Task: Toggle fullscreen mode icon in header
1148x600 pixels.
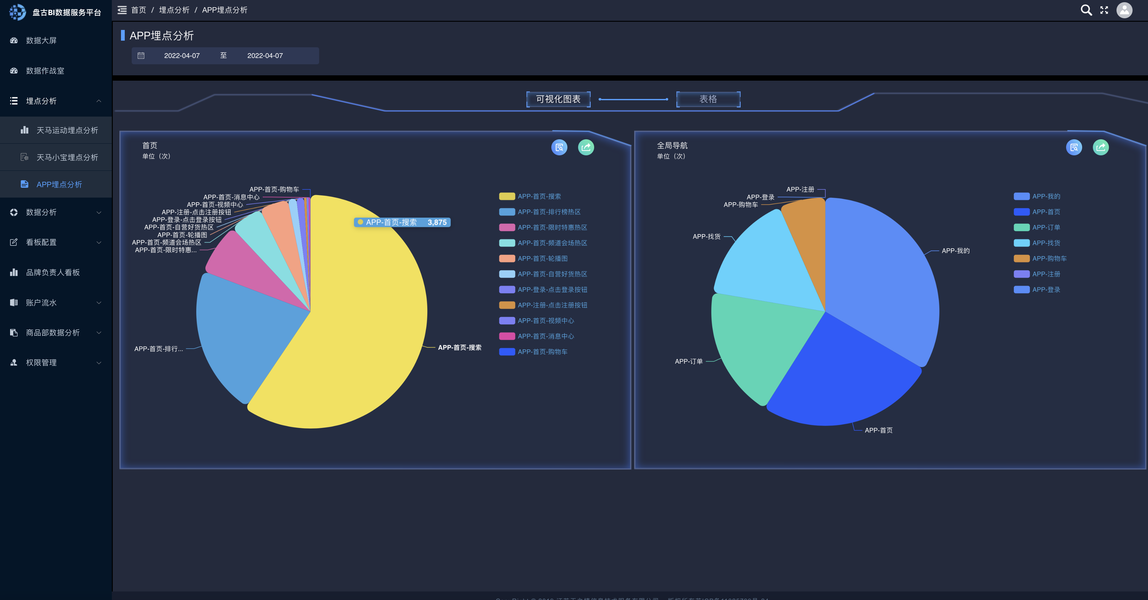Action: pos(1104,10)
